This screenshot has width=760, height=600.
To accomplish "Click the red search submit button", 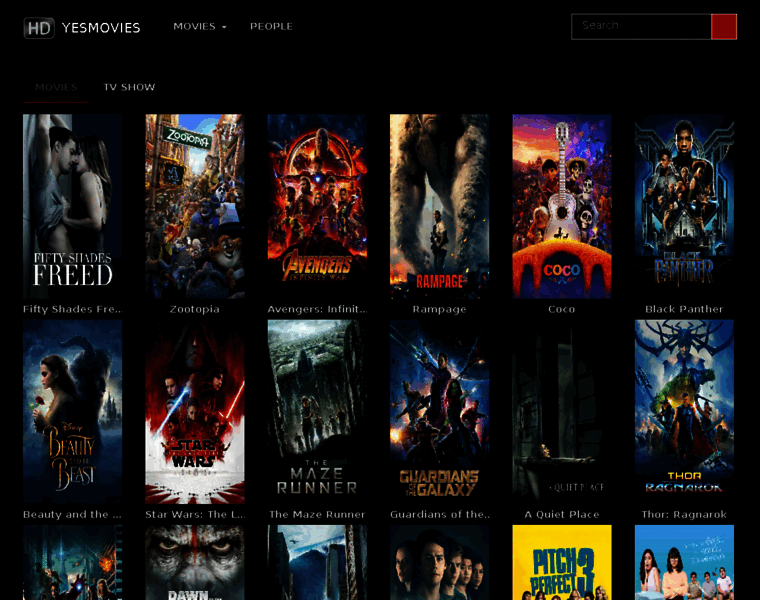I will coord(724,26).
